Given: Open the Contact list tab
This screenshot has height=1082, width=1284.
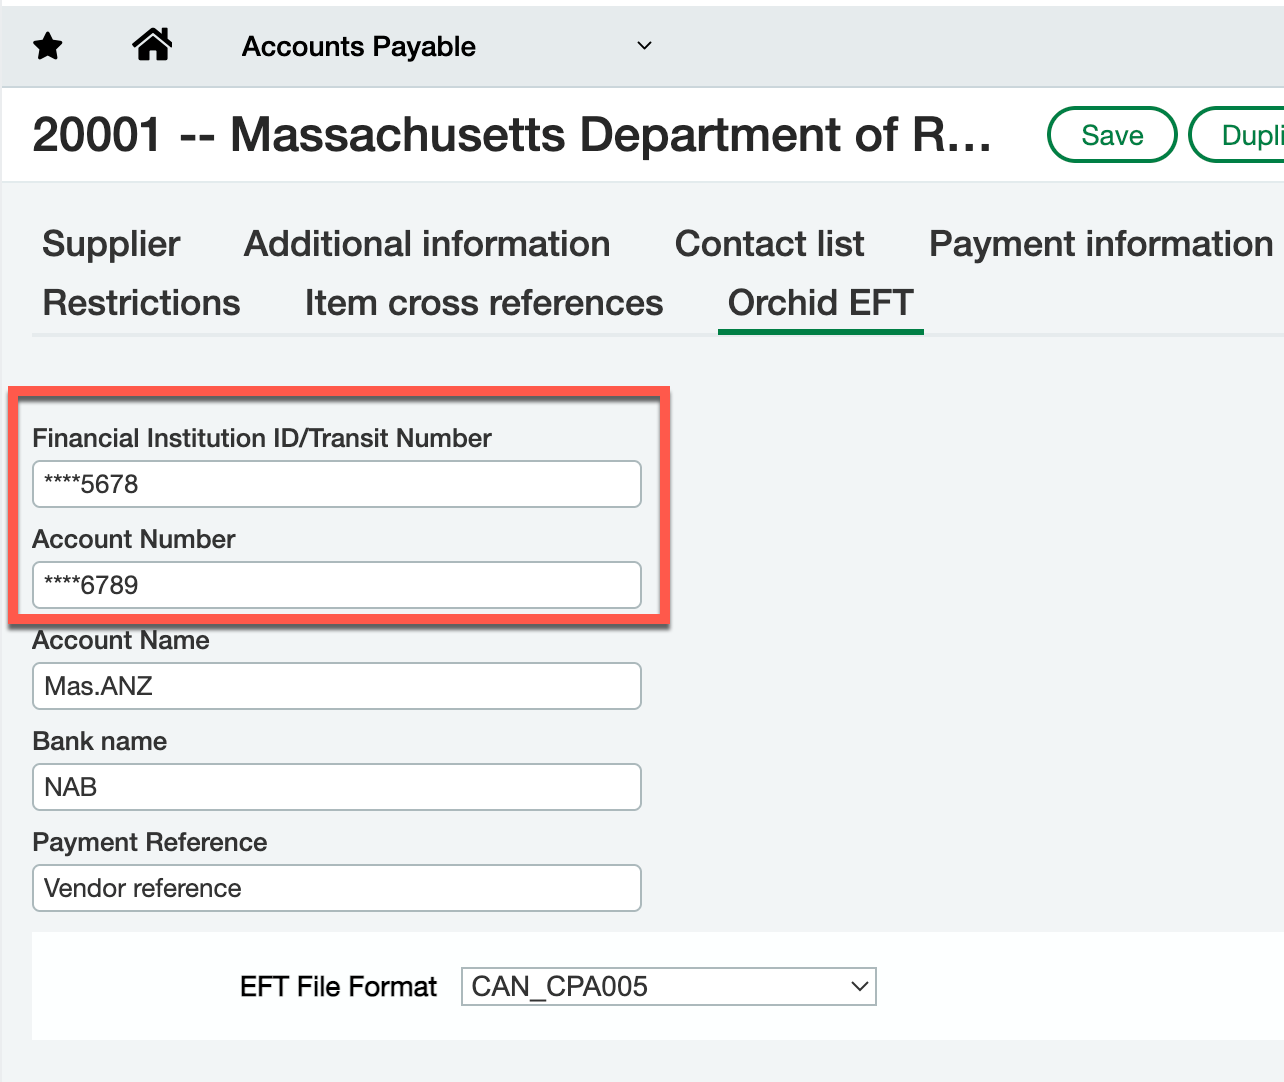Looking at the screenshot, I should [x=769, y=244].
